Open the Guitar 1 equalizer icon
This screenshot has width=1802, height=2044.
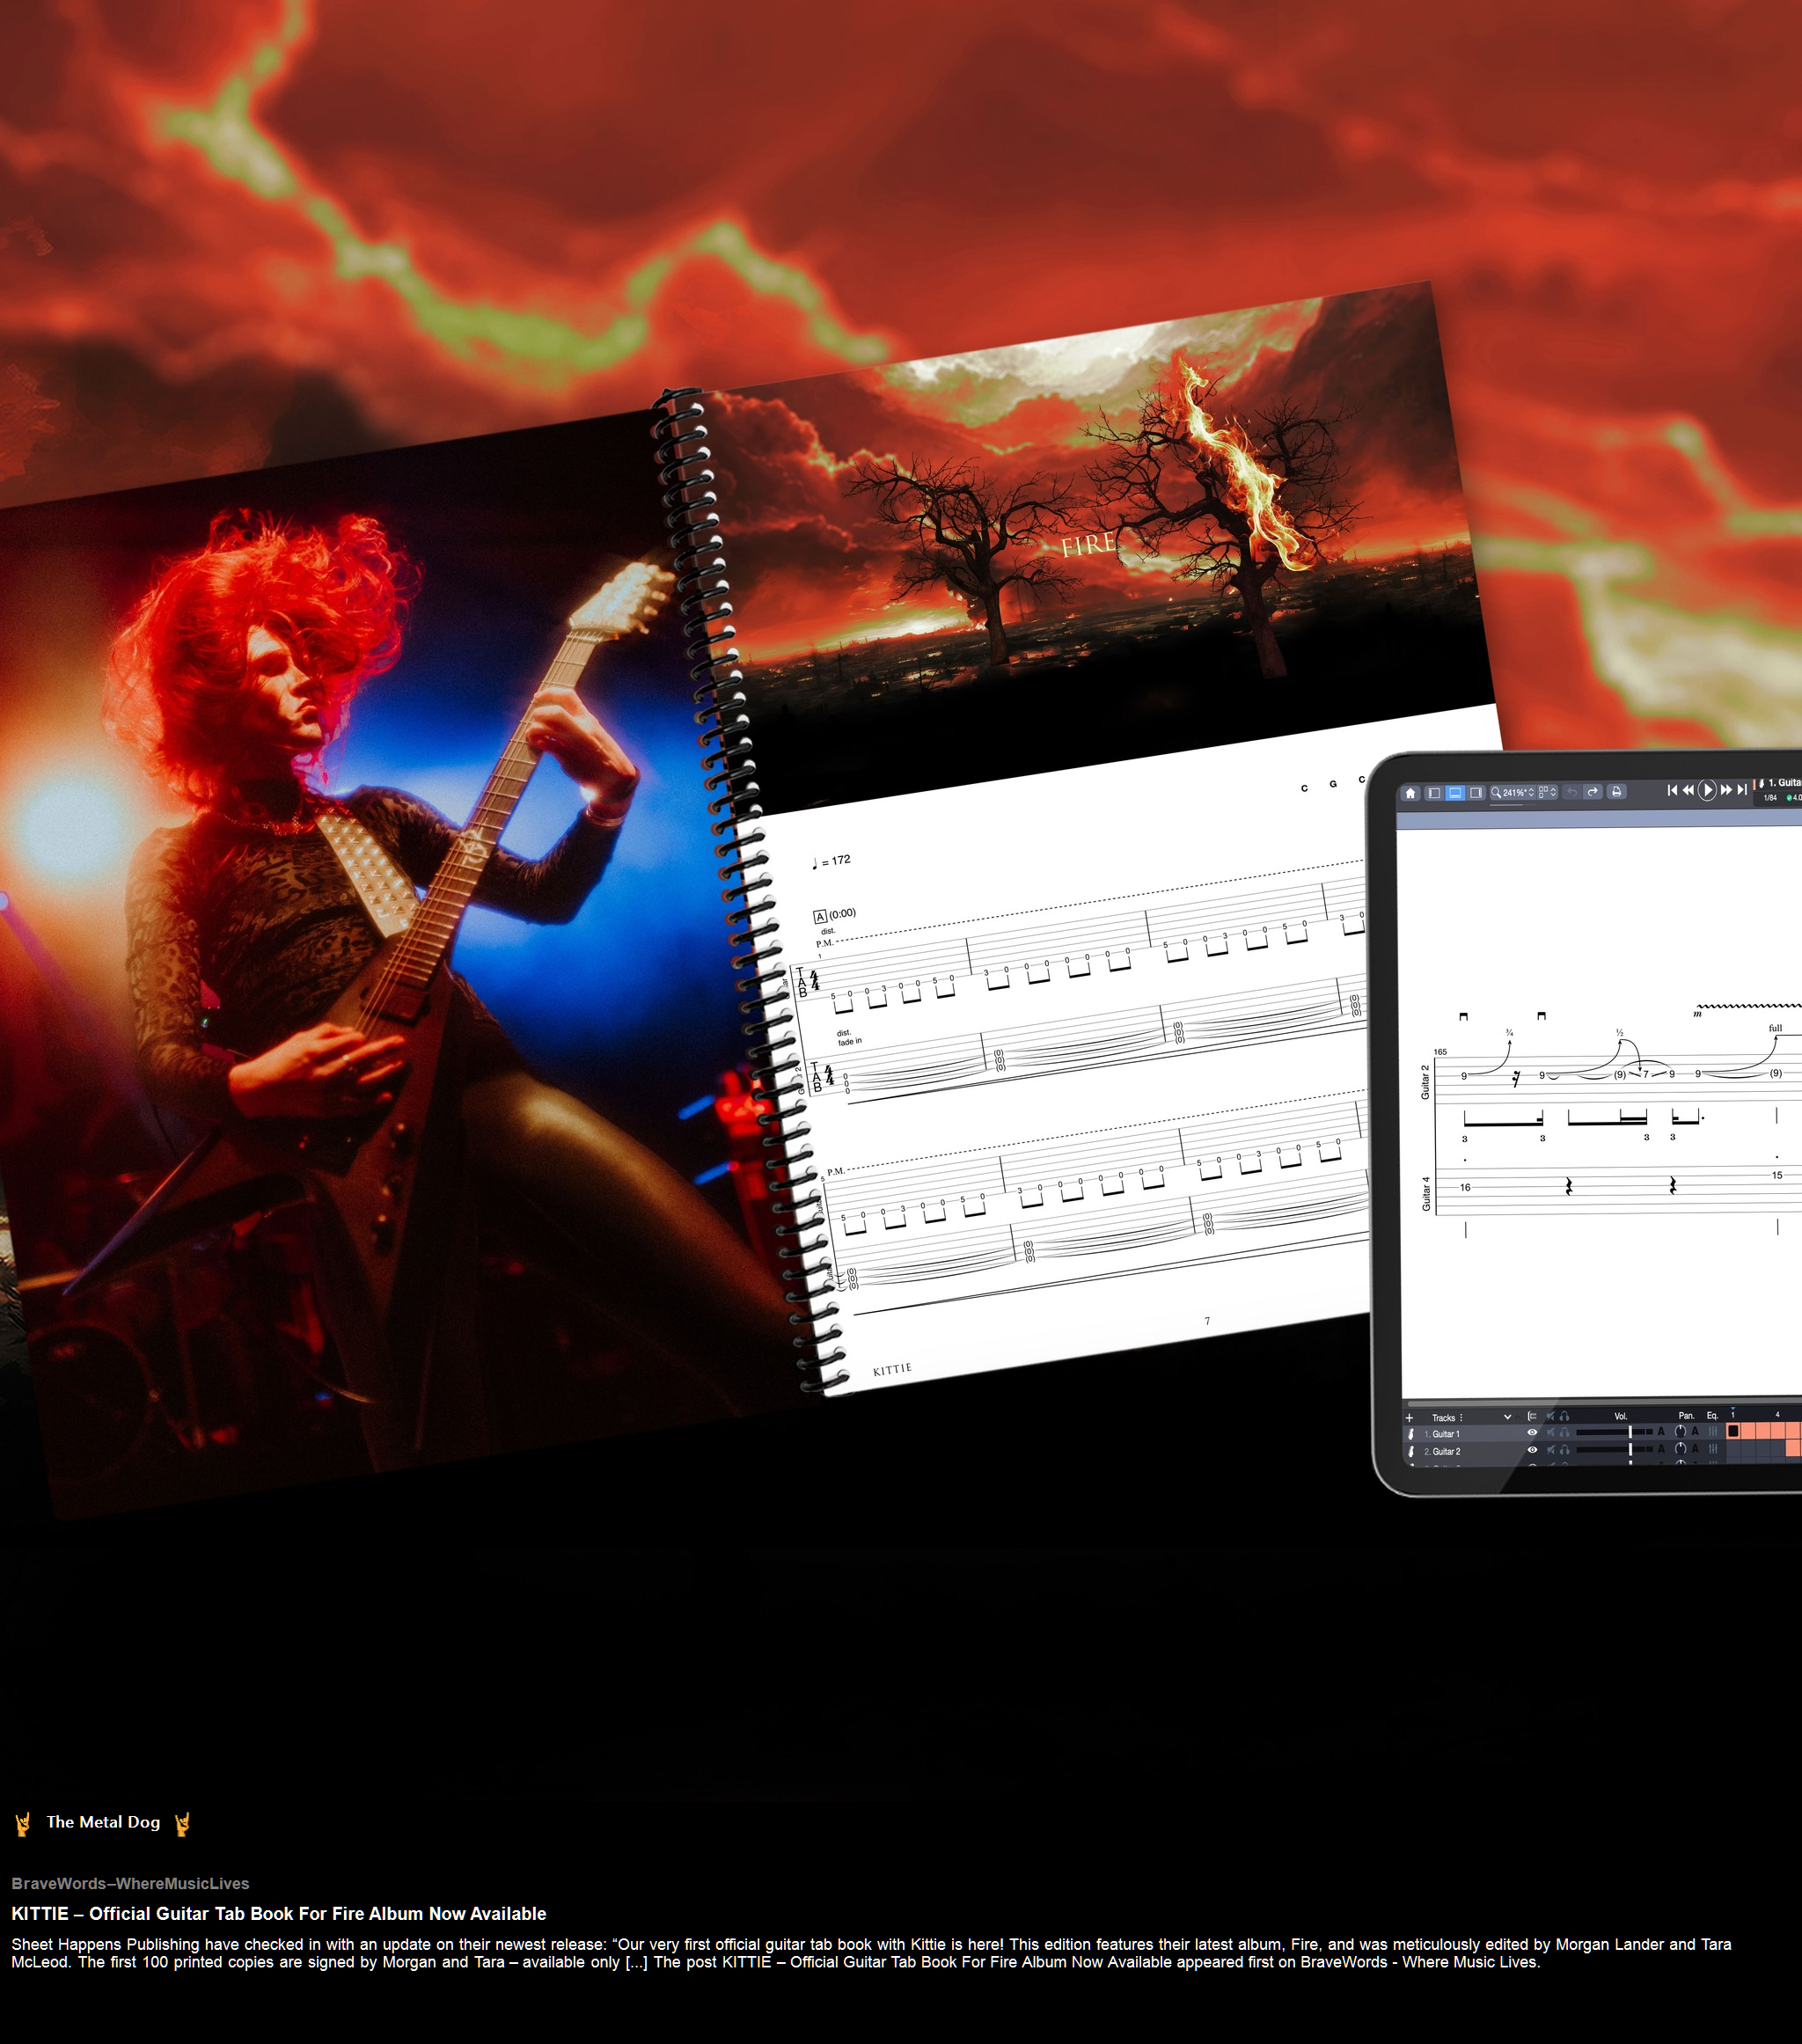[1713, 1432]
